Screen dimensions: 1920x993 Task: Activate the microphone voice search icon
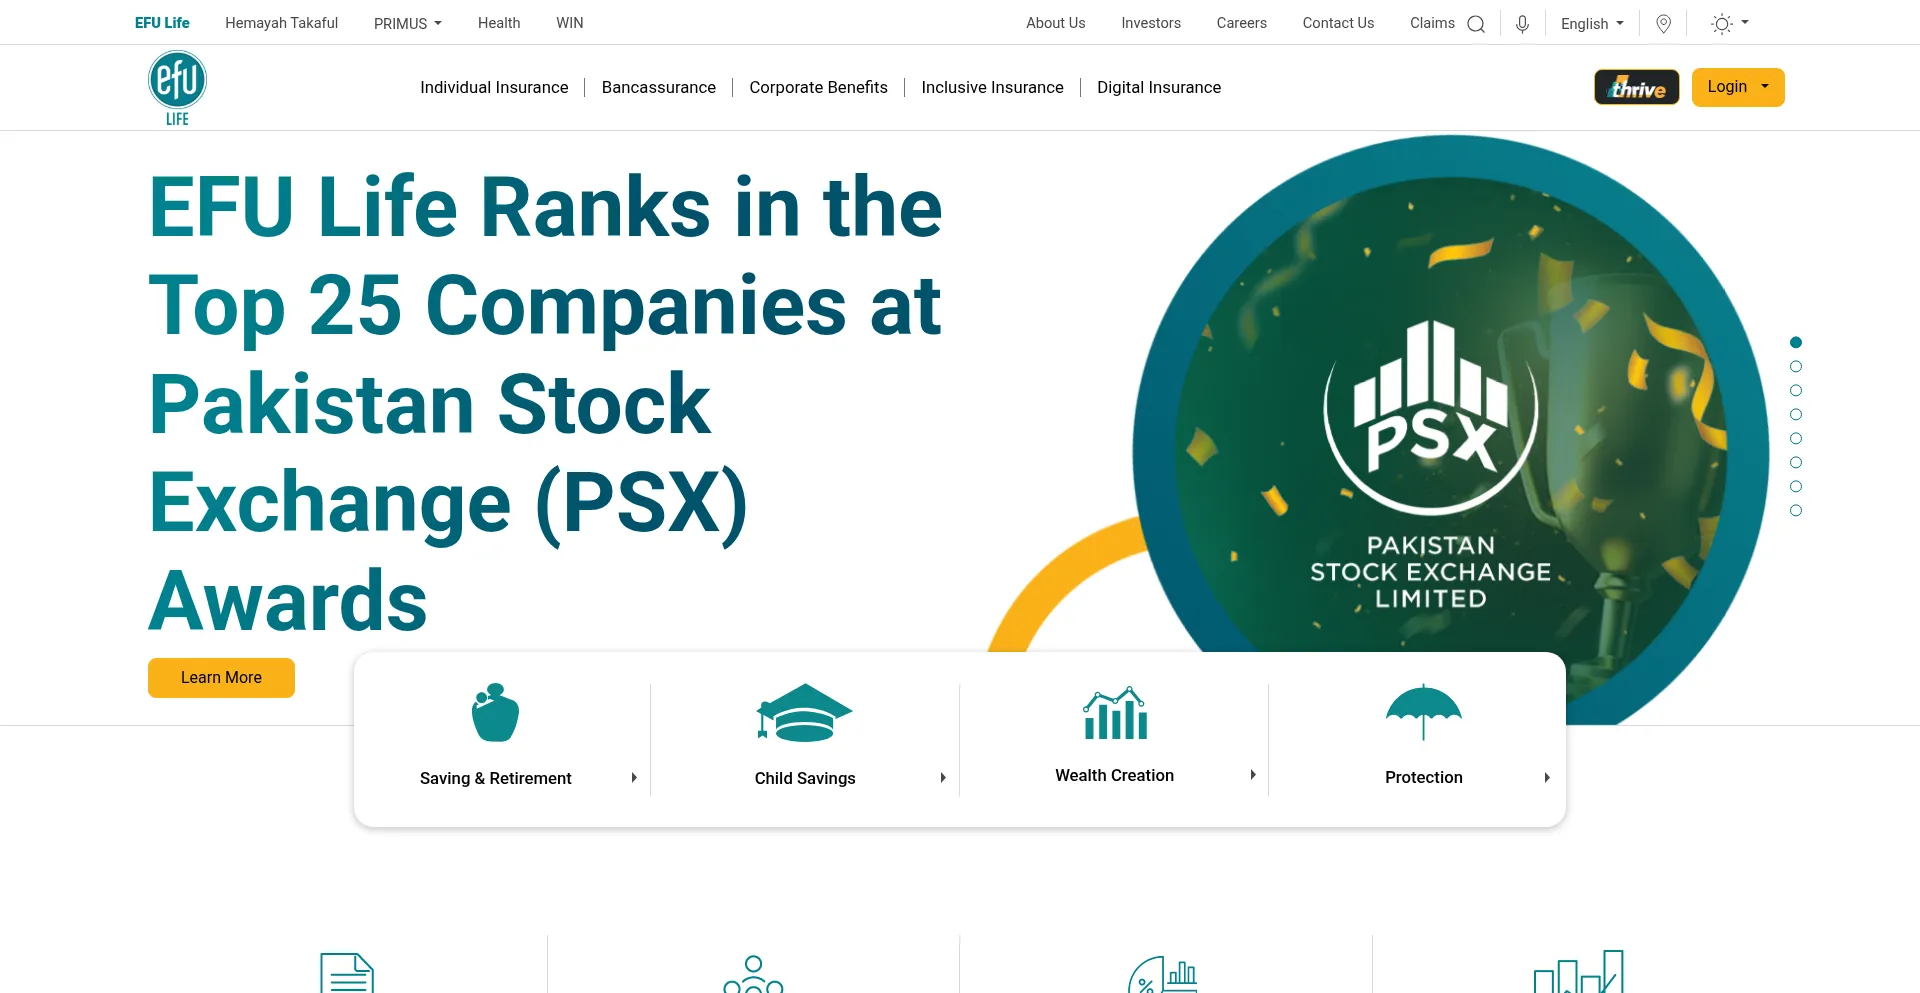tap(1522, 24)
